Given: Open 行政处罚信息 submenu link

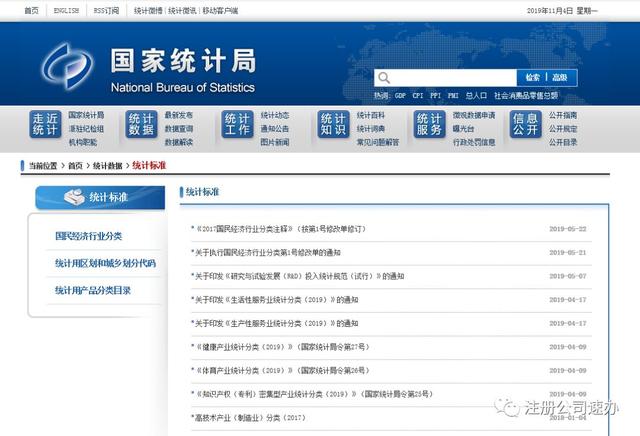Looking at the screenshot, I should 474,142.
